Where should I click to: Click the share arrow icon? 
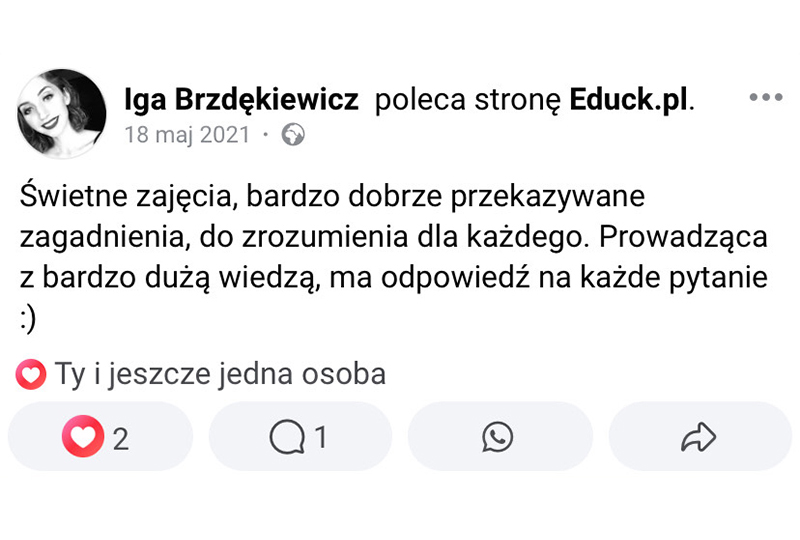(x=698, y=437)
